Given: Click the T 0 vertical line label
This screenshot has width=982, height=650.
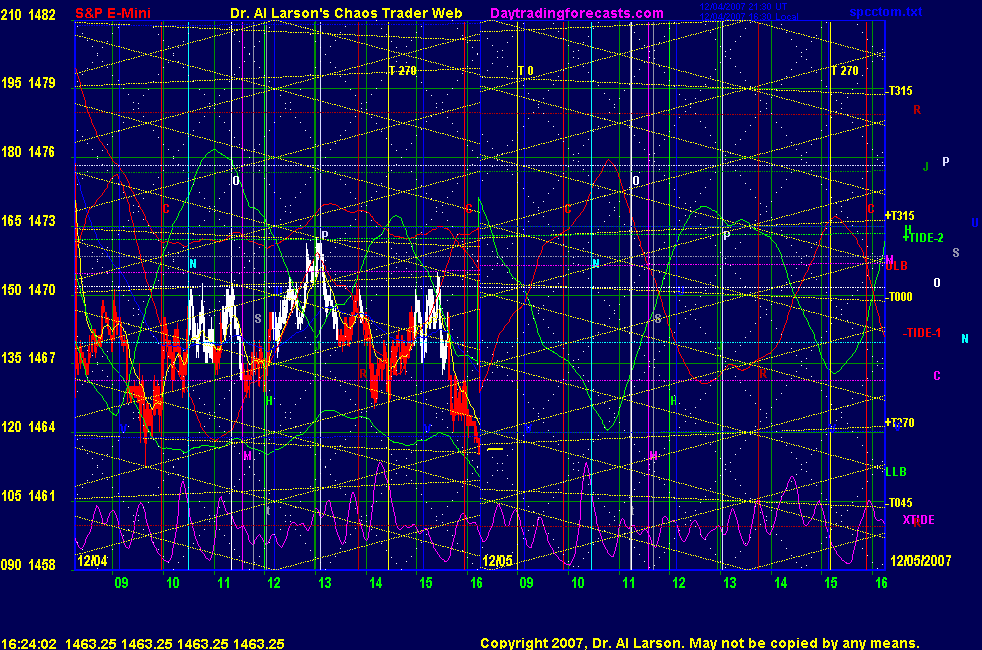Looking at the screenshot, I should [x=525, y=71].
